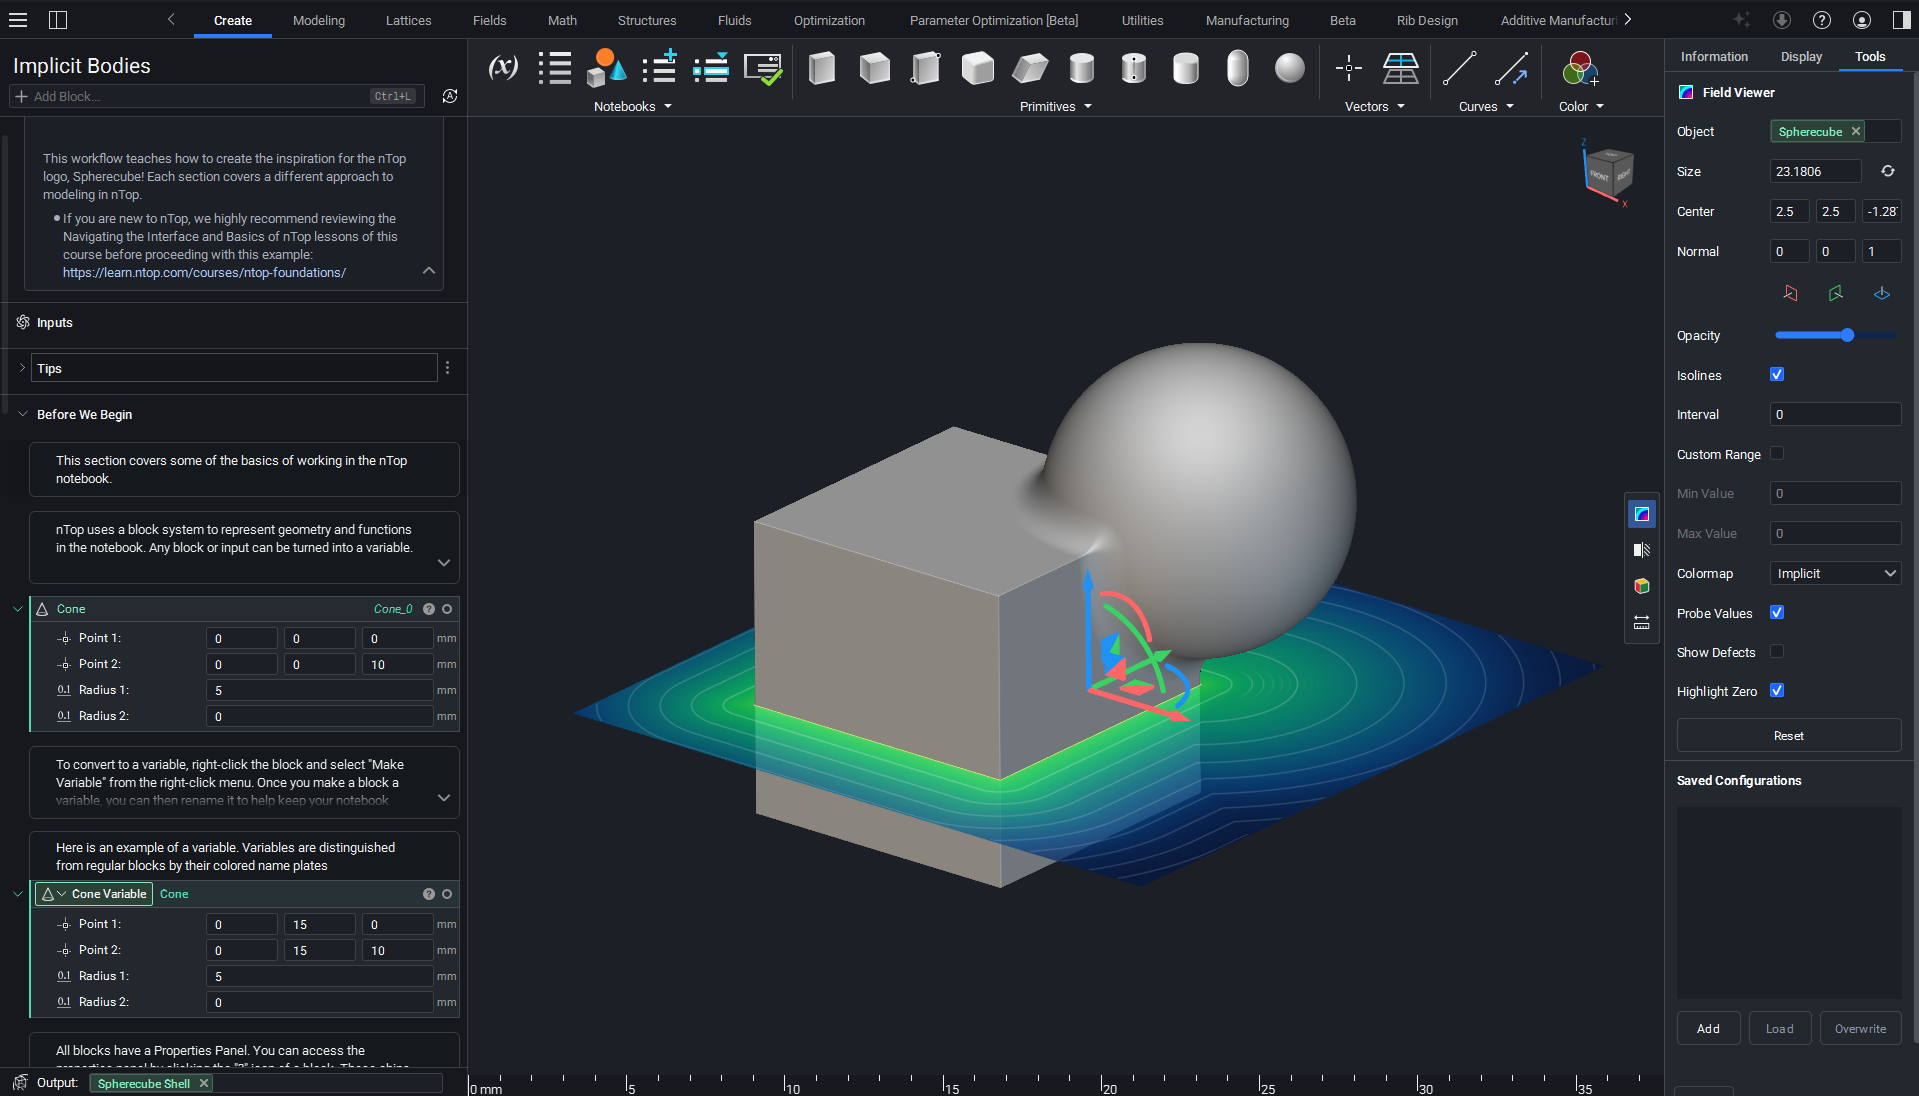The image size is (1919, 1096).
Task: Click the notebook list icon
Action: (x=555, y=68)
